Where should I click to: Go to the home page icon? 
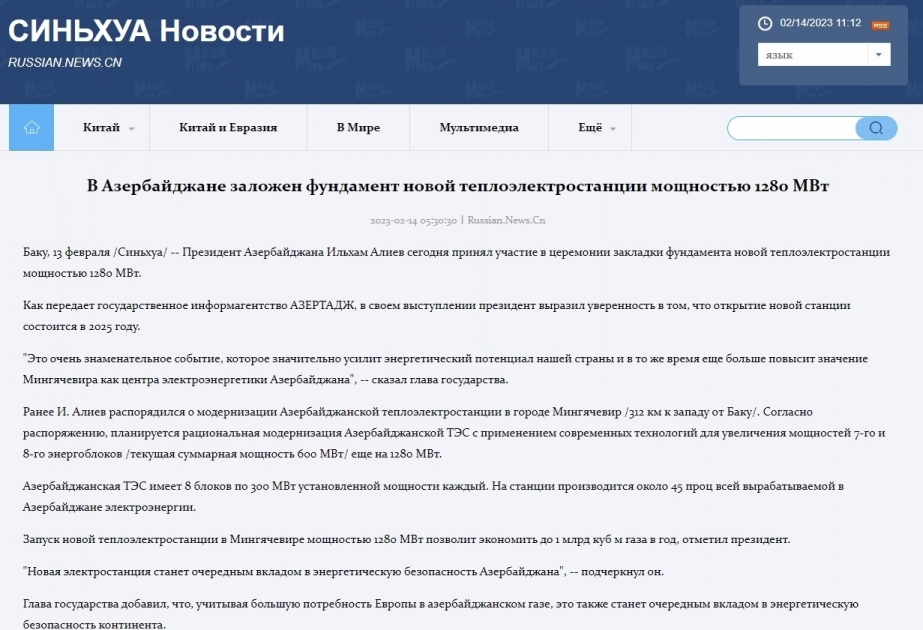31,127
